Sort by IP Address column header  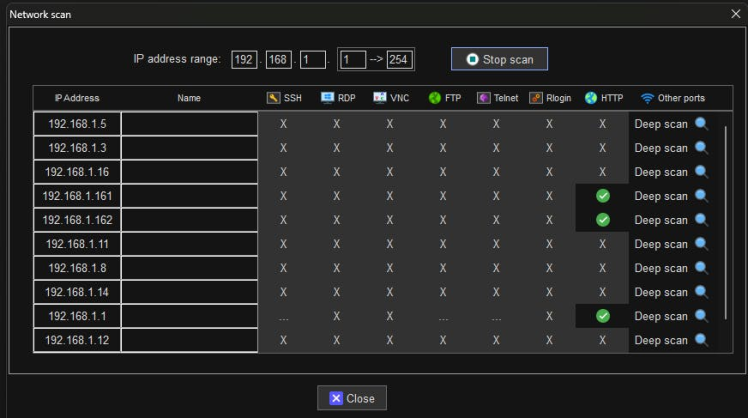coord(77,98)
